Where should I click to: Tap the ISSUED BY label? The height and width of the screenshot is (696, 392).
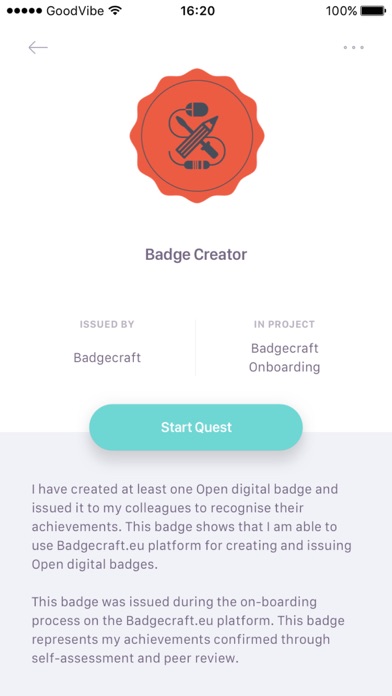107,324
